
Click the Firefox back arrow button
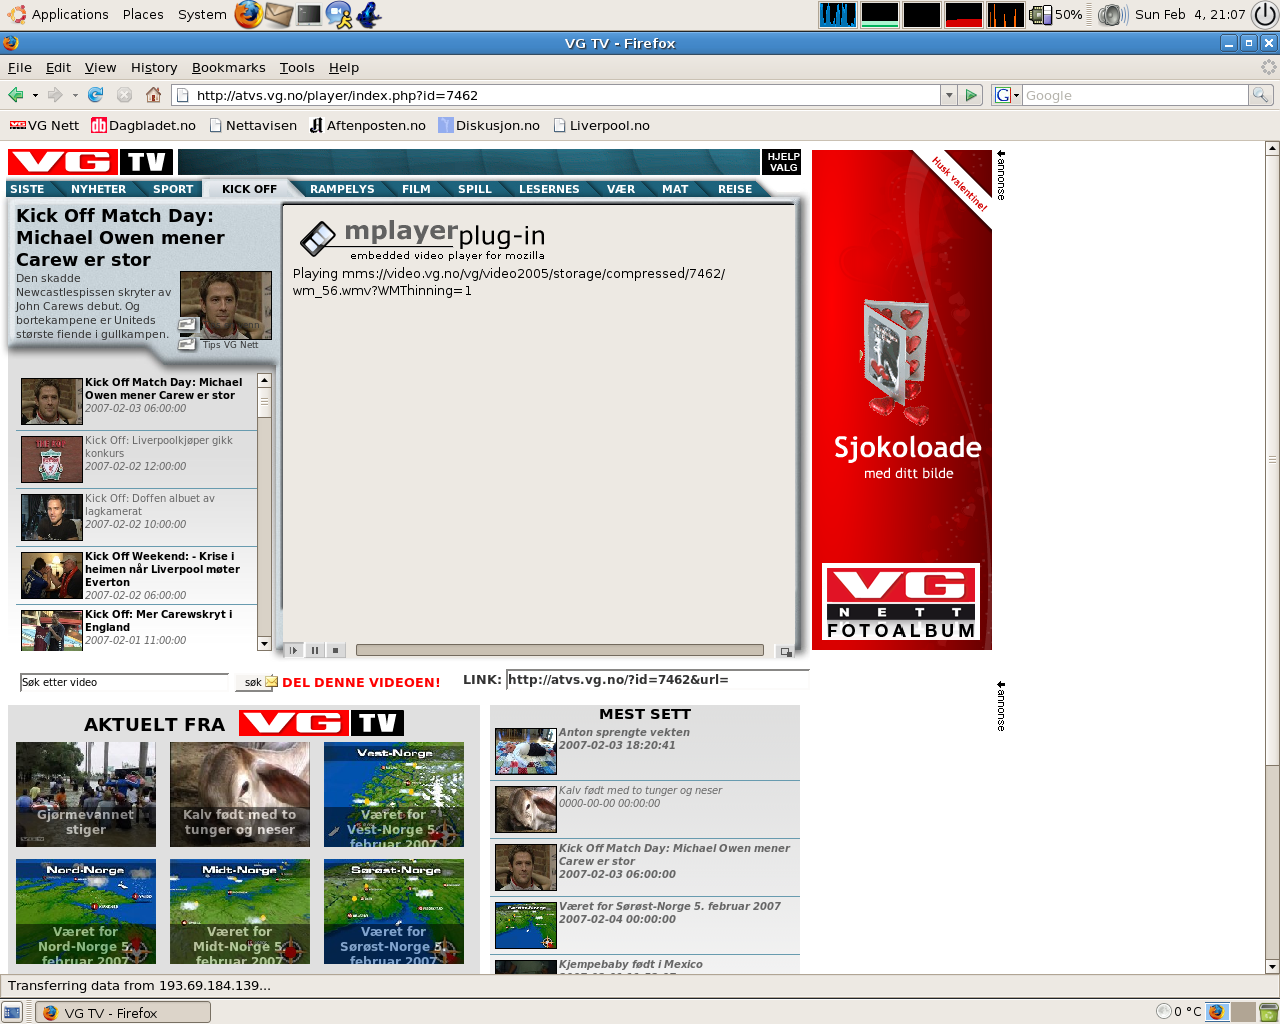point(16,95)
